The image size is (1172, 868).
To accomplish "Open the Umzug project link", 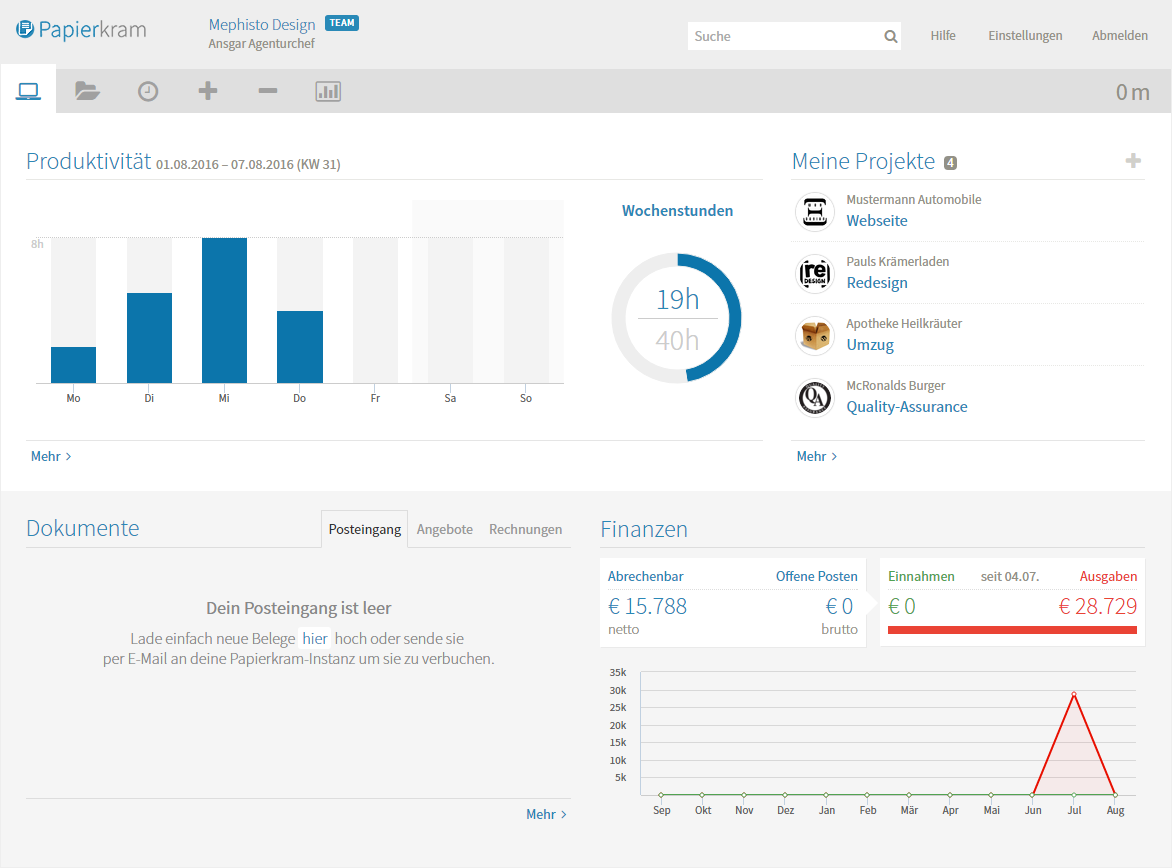I will point(870,345).
